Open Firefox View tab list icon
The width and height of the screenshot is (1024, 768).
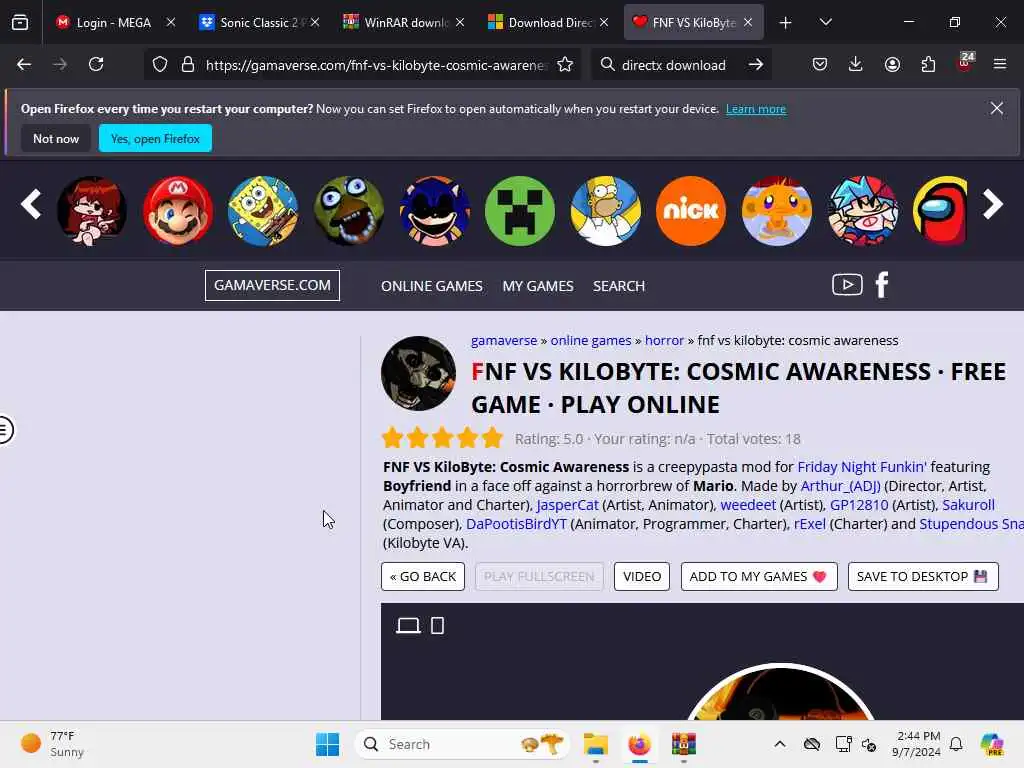(x=20, y=23)
